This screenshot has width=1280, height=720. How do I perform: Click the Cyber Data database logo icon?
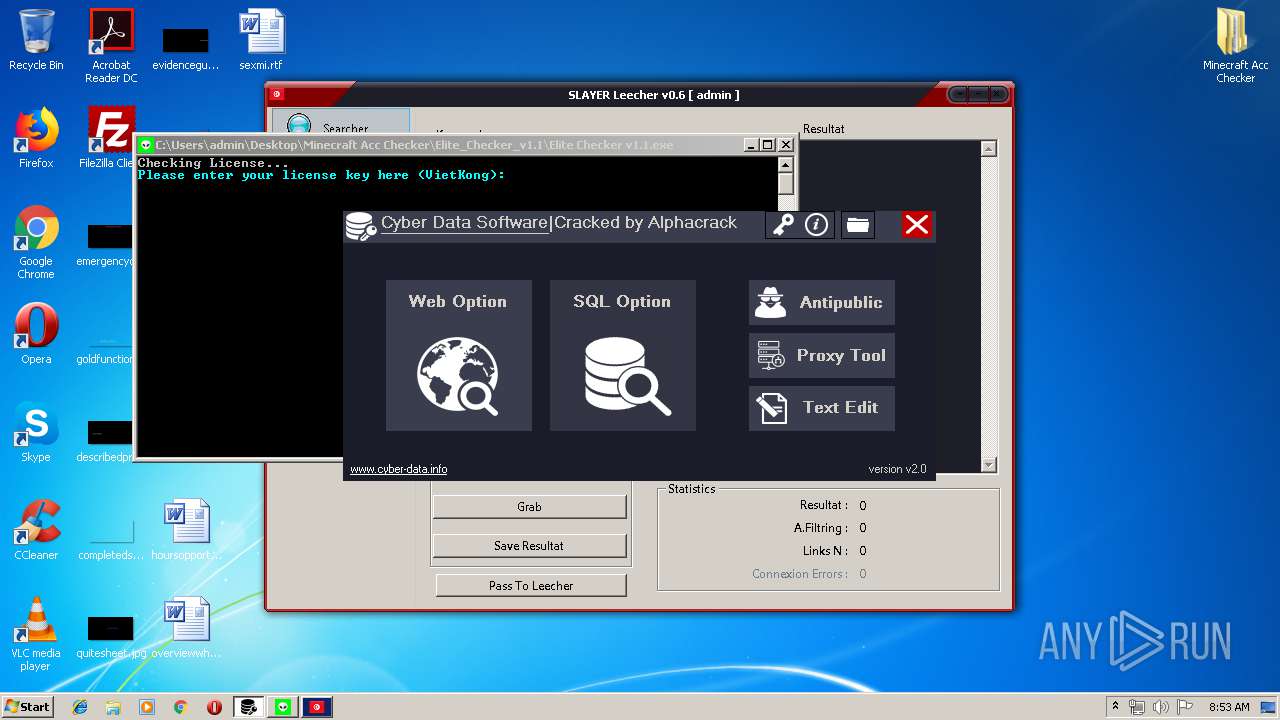[361, 226]
